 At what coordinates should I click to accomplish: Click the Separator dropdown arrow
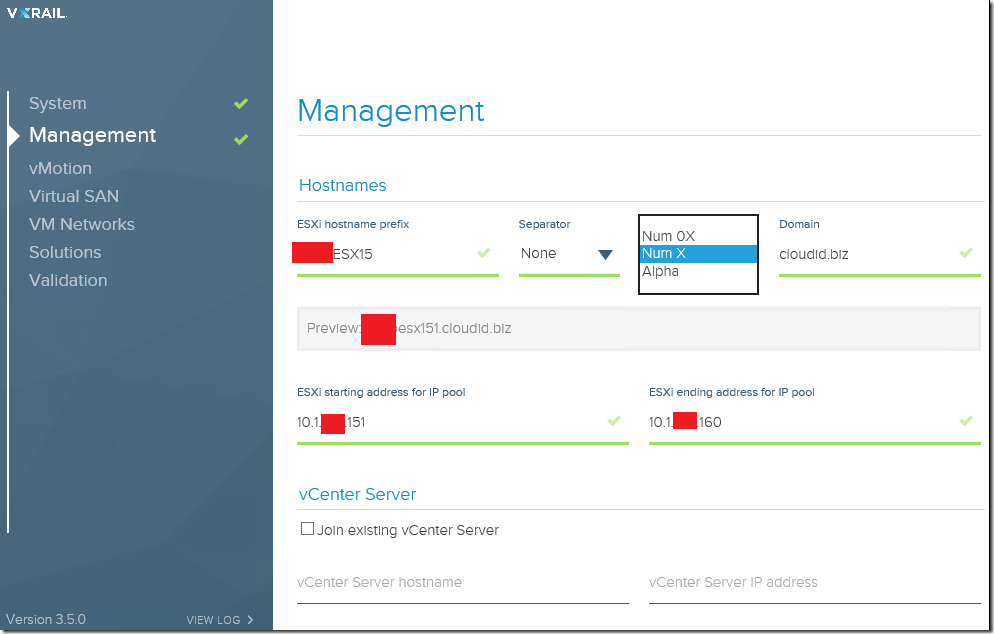click(x=605, y=255)
